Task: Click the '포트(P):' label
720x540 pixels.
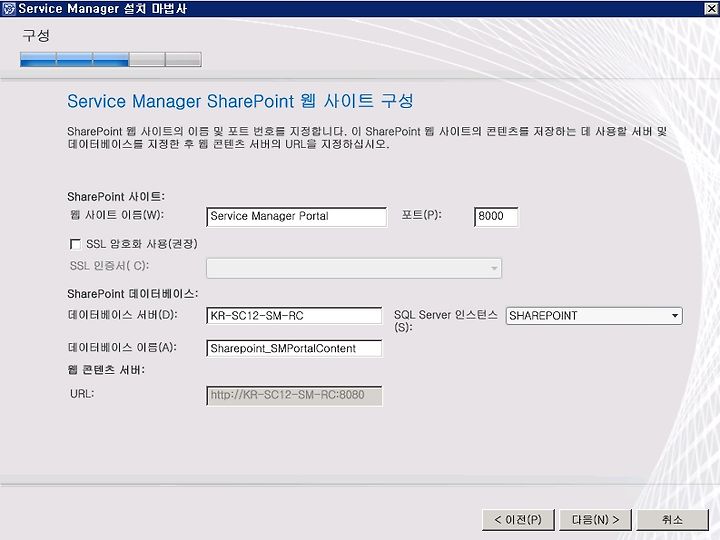Action: click(422, 215)
